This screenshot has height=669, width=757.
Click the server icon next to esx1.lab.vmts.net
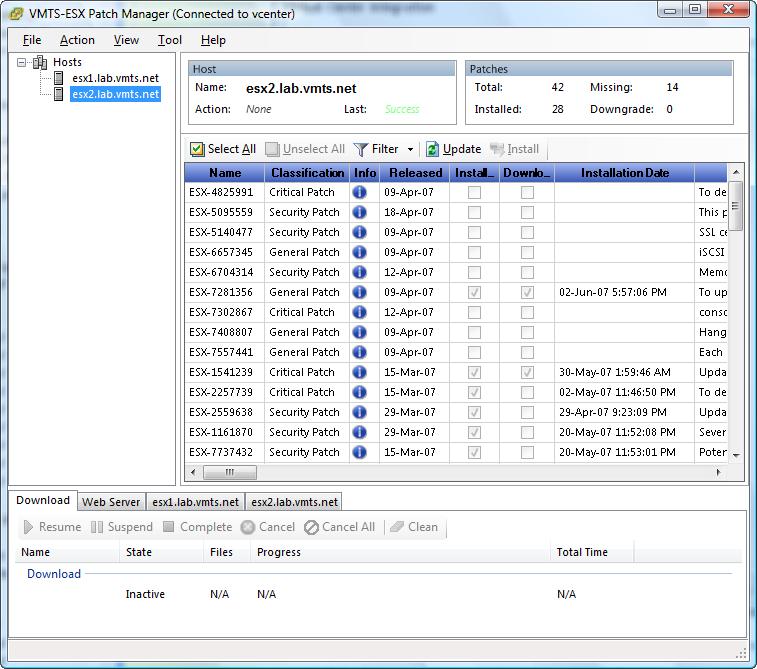(x=58, y=78)
